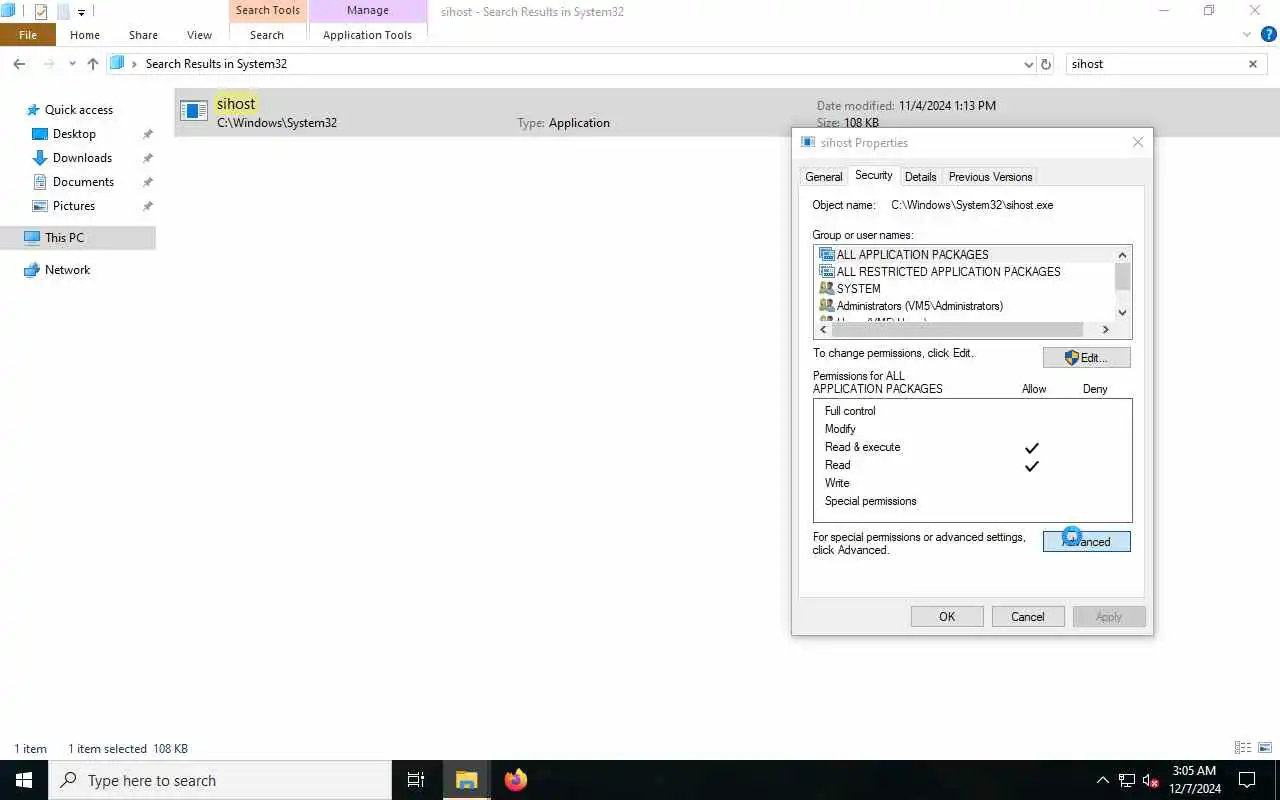Open Task View on the taskbar
Viewport: 1280px width, 800px height.
(416, 780)
